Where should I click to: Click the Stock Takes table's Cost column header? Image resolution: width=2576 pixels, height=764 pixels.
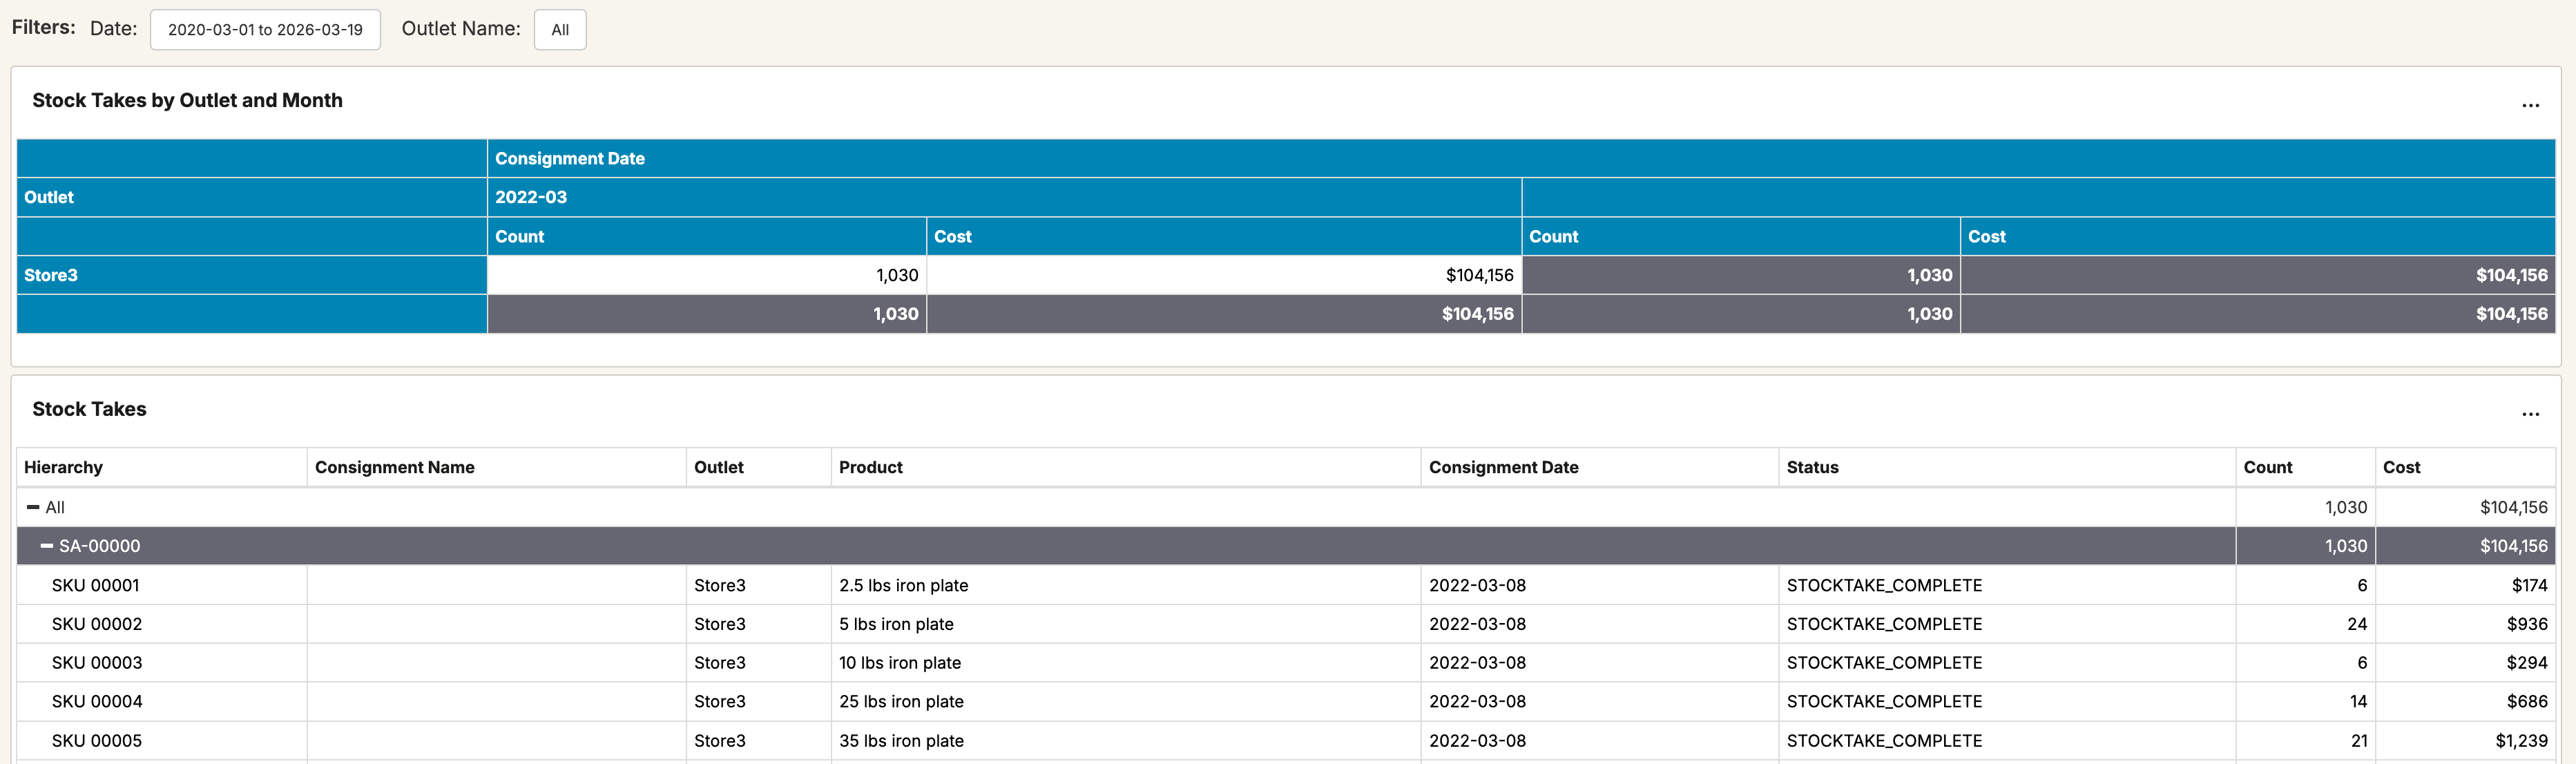coord(2401,467)
